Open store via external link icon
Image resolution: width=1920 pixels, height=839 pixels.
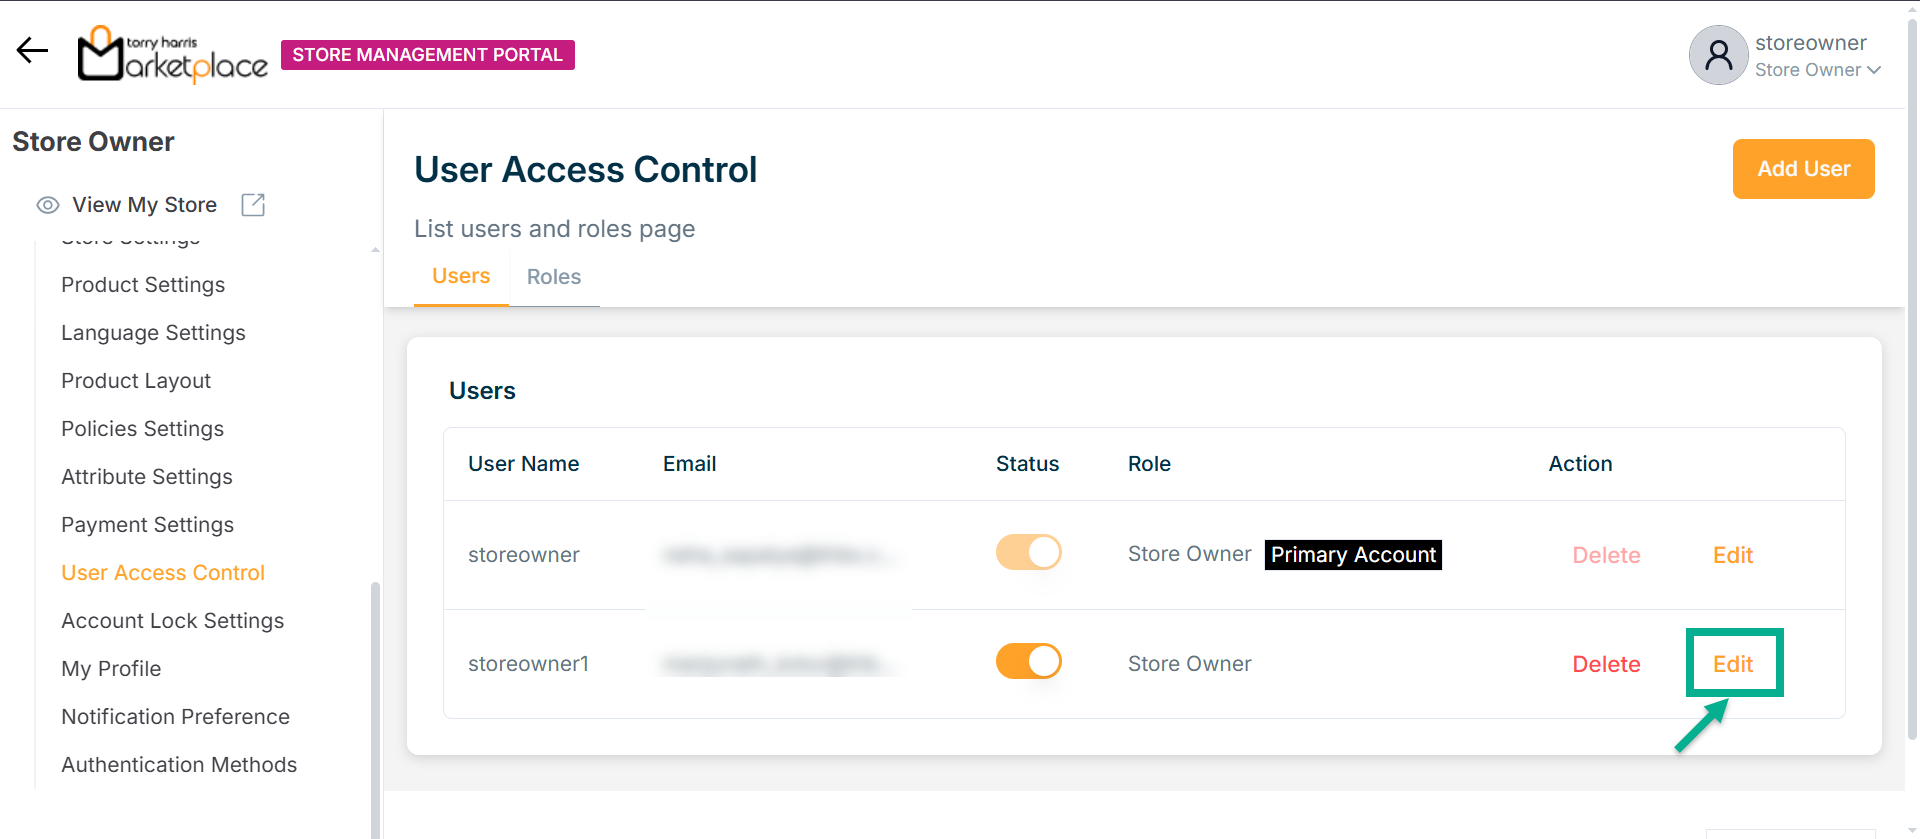253,205
